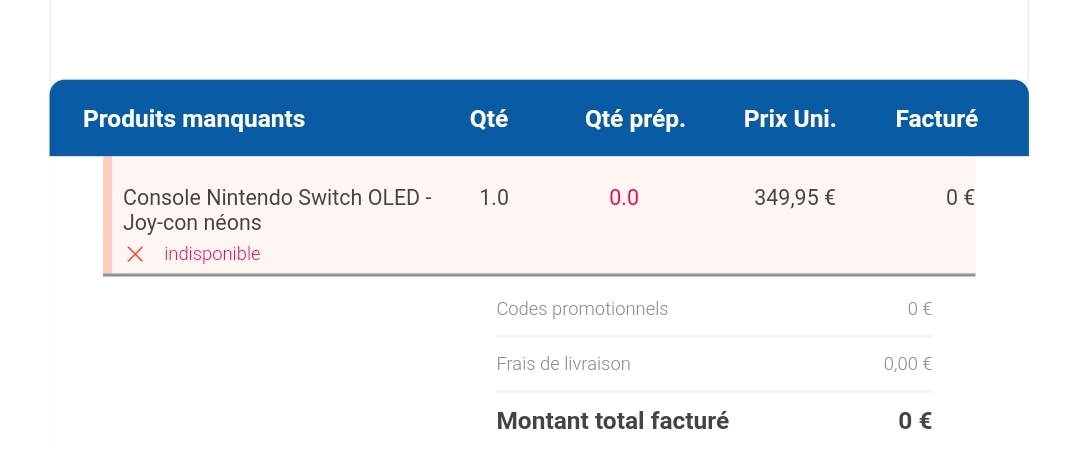Click 'Joy-con néons' second line of product name
Screen dimensions: 1080x470
(192, 223)
